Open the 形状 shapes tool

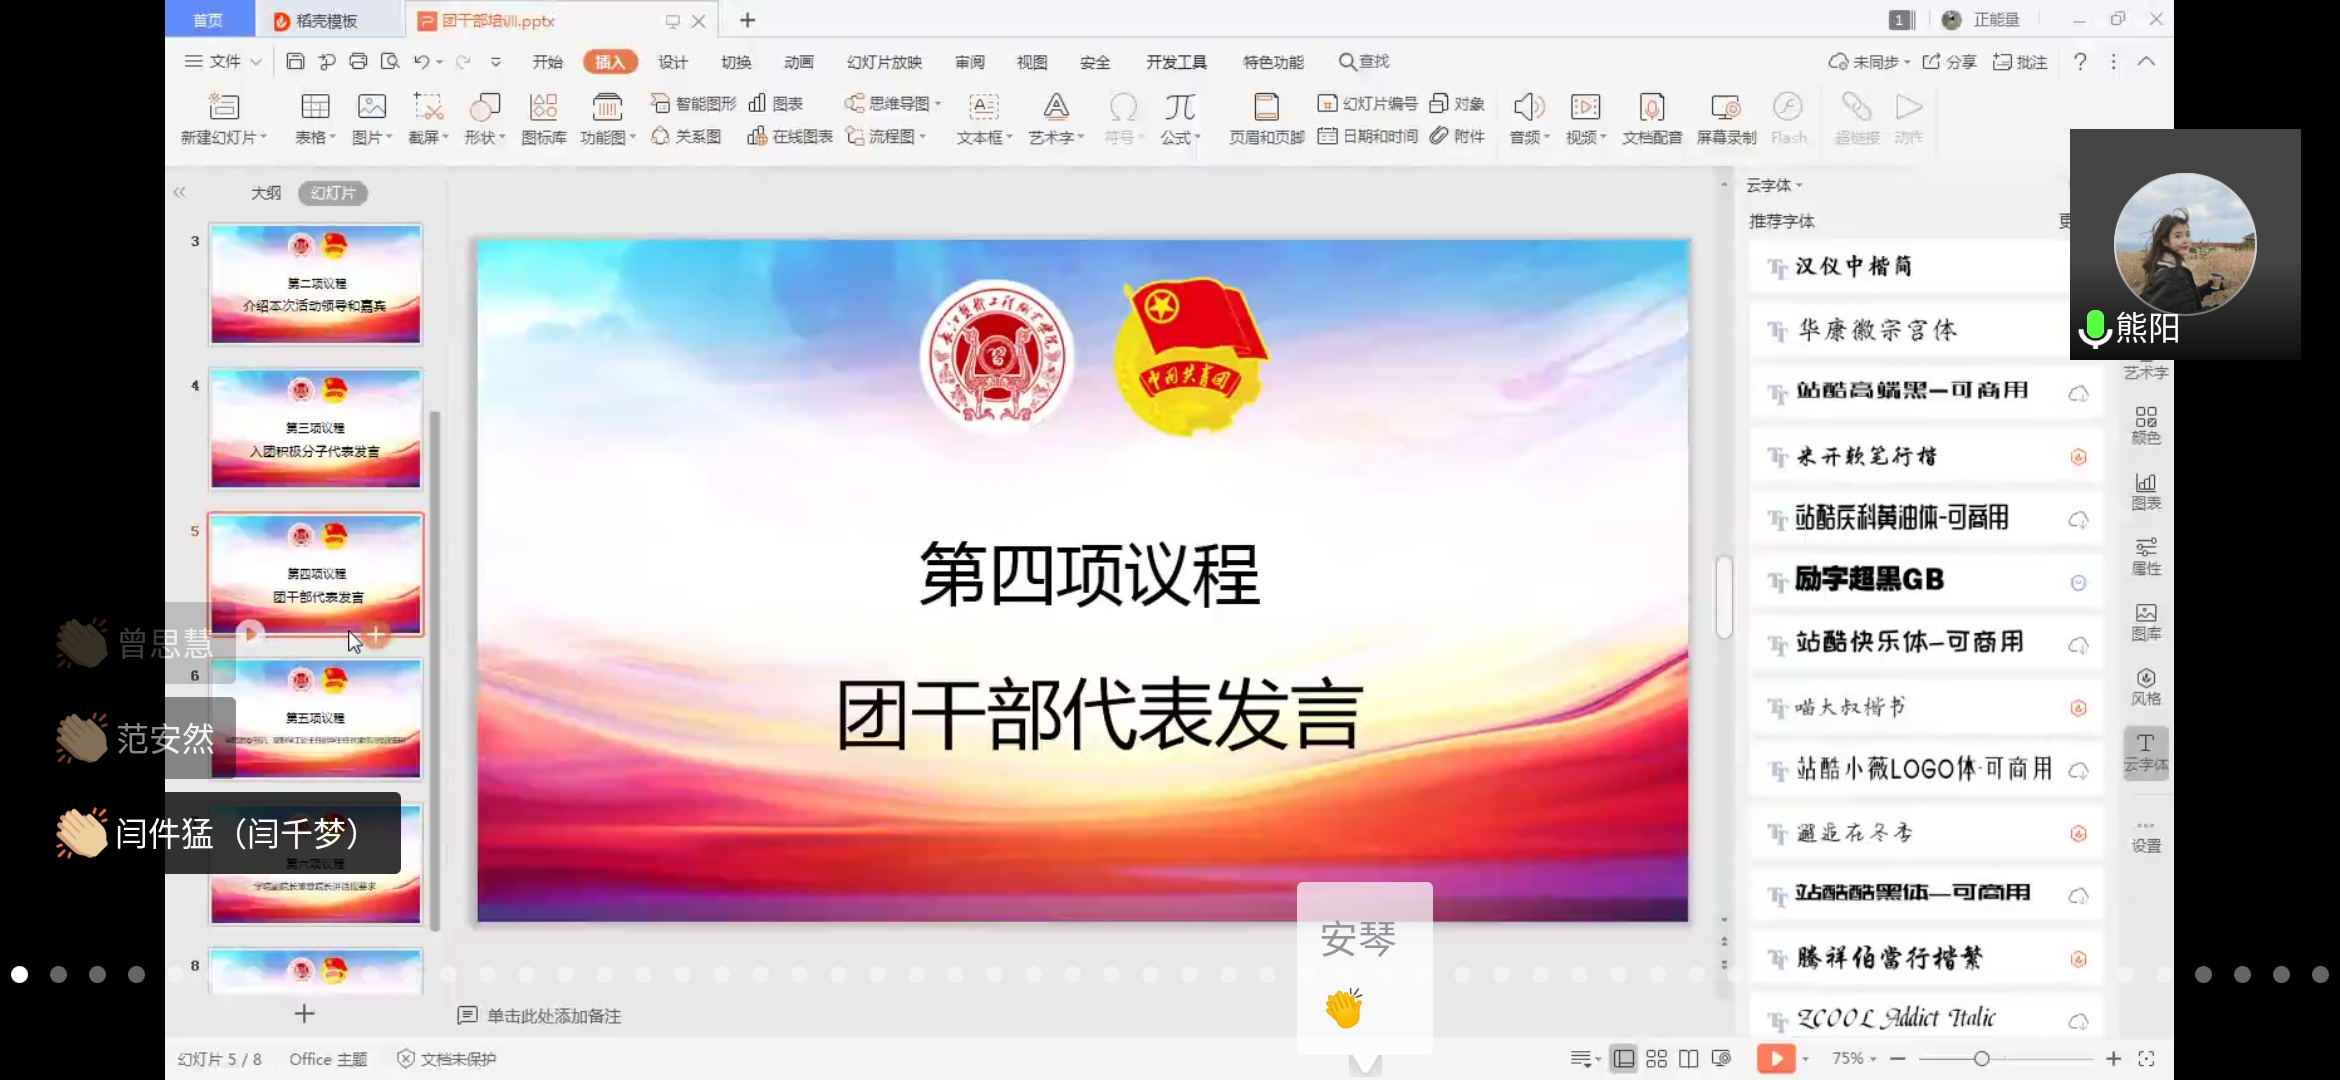point(485,118)
